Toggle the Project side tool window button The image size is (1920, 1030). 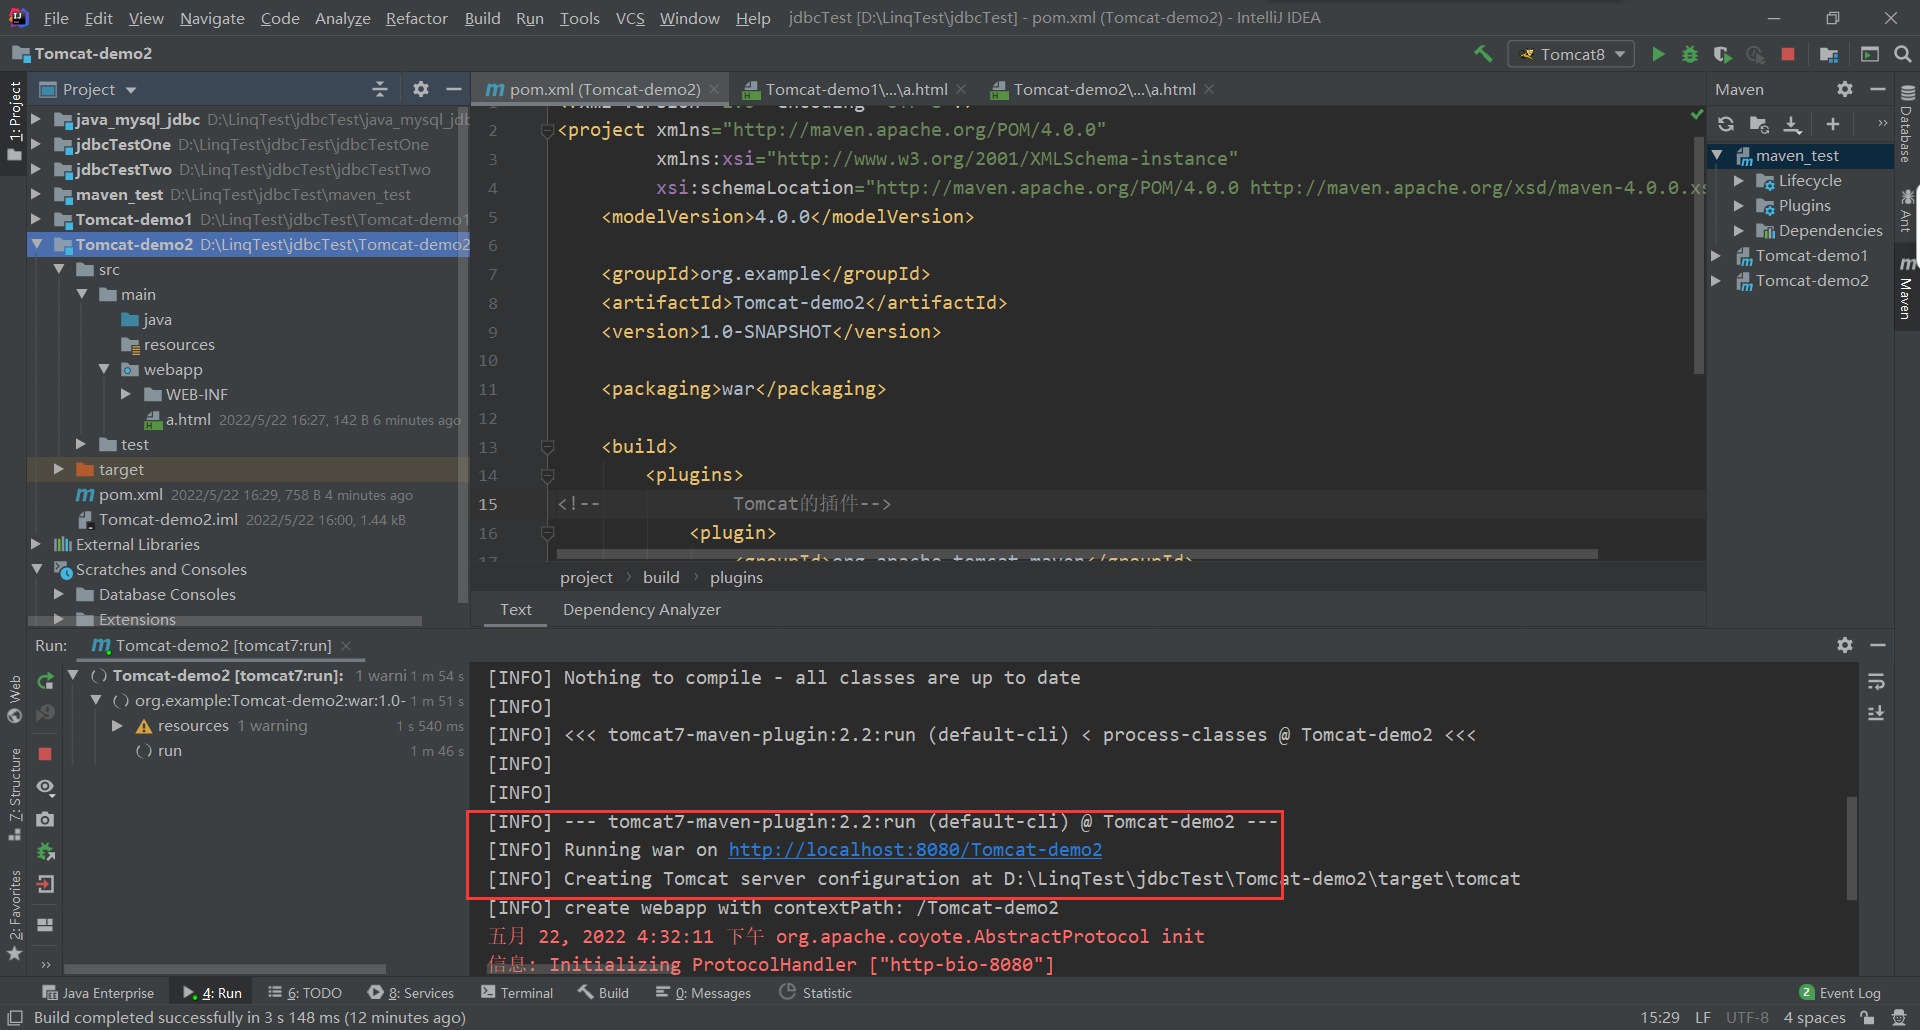click(x=14, y=120)
